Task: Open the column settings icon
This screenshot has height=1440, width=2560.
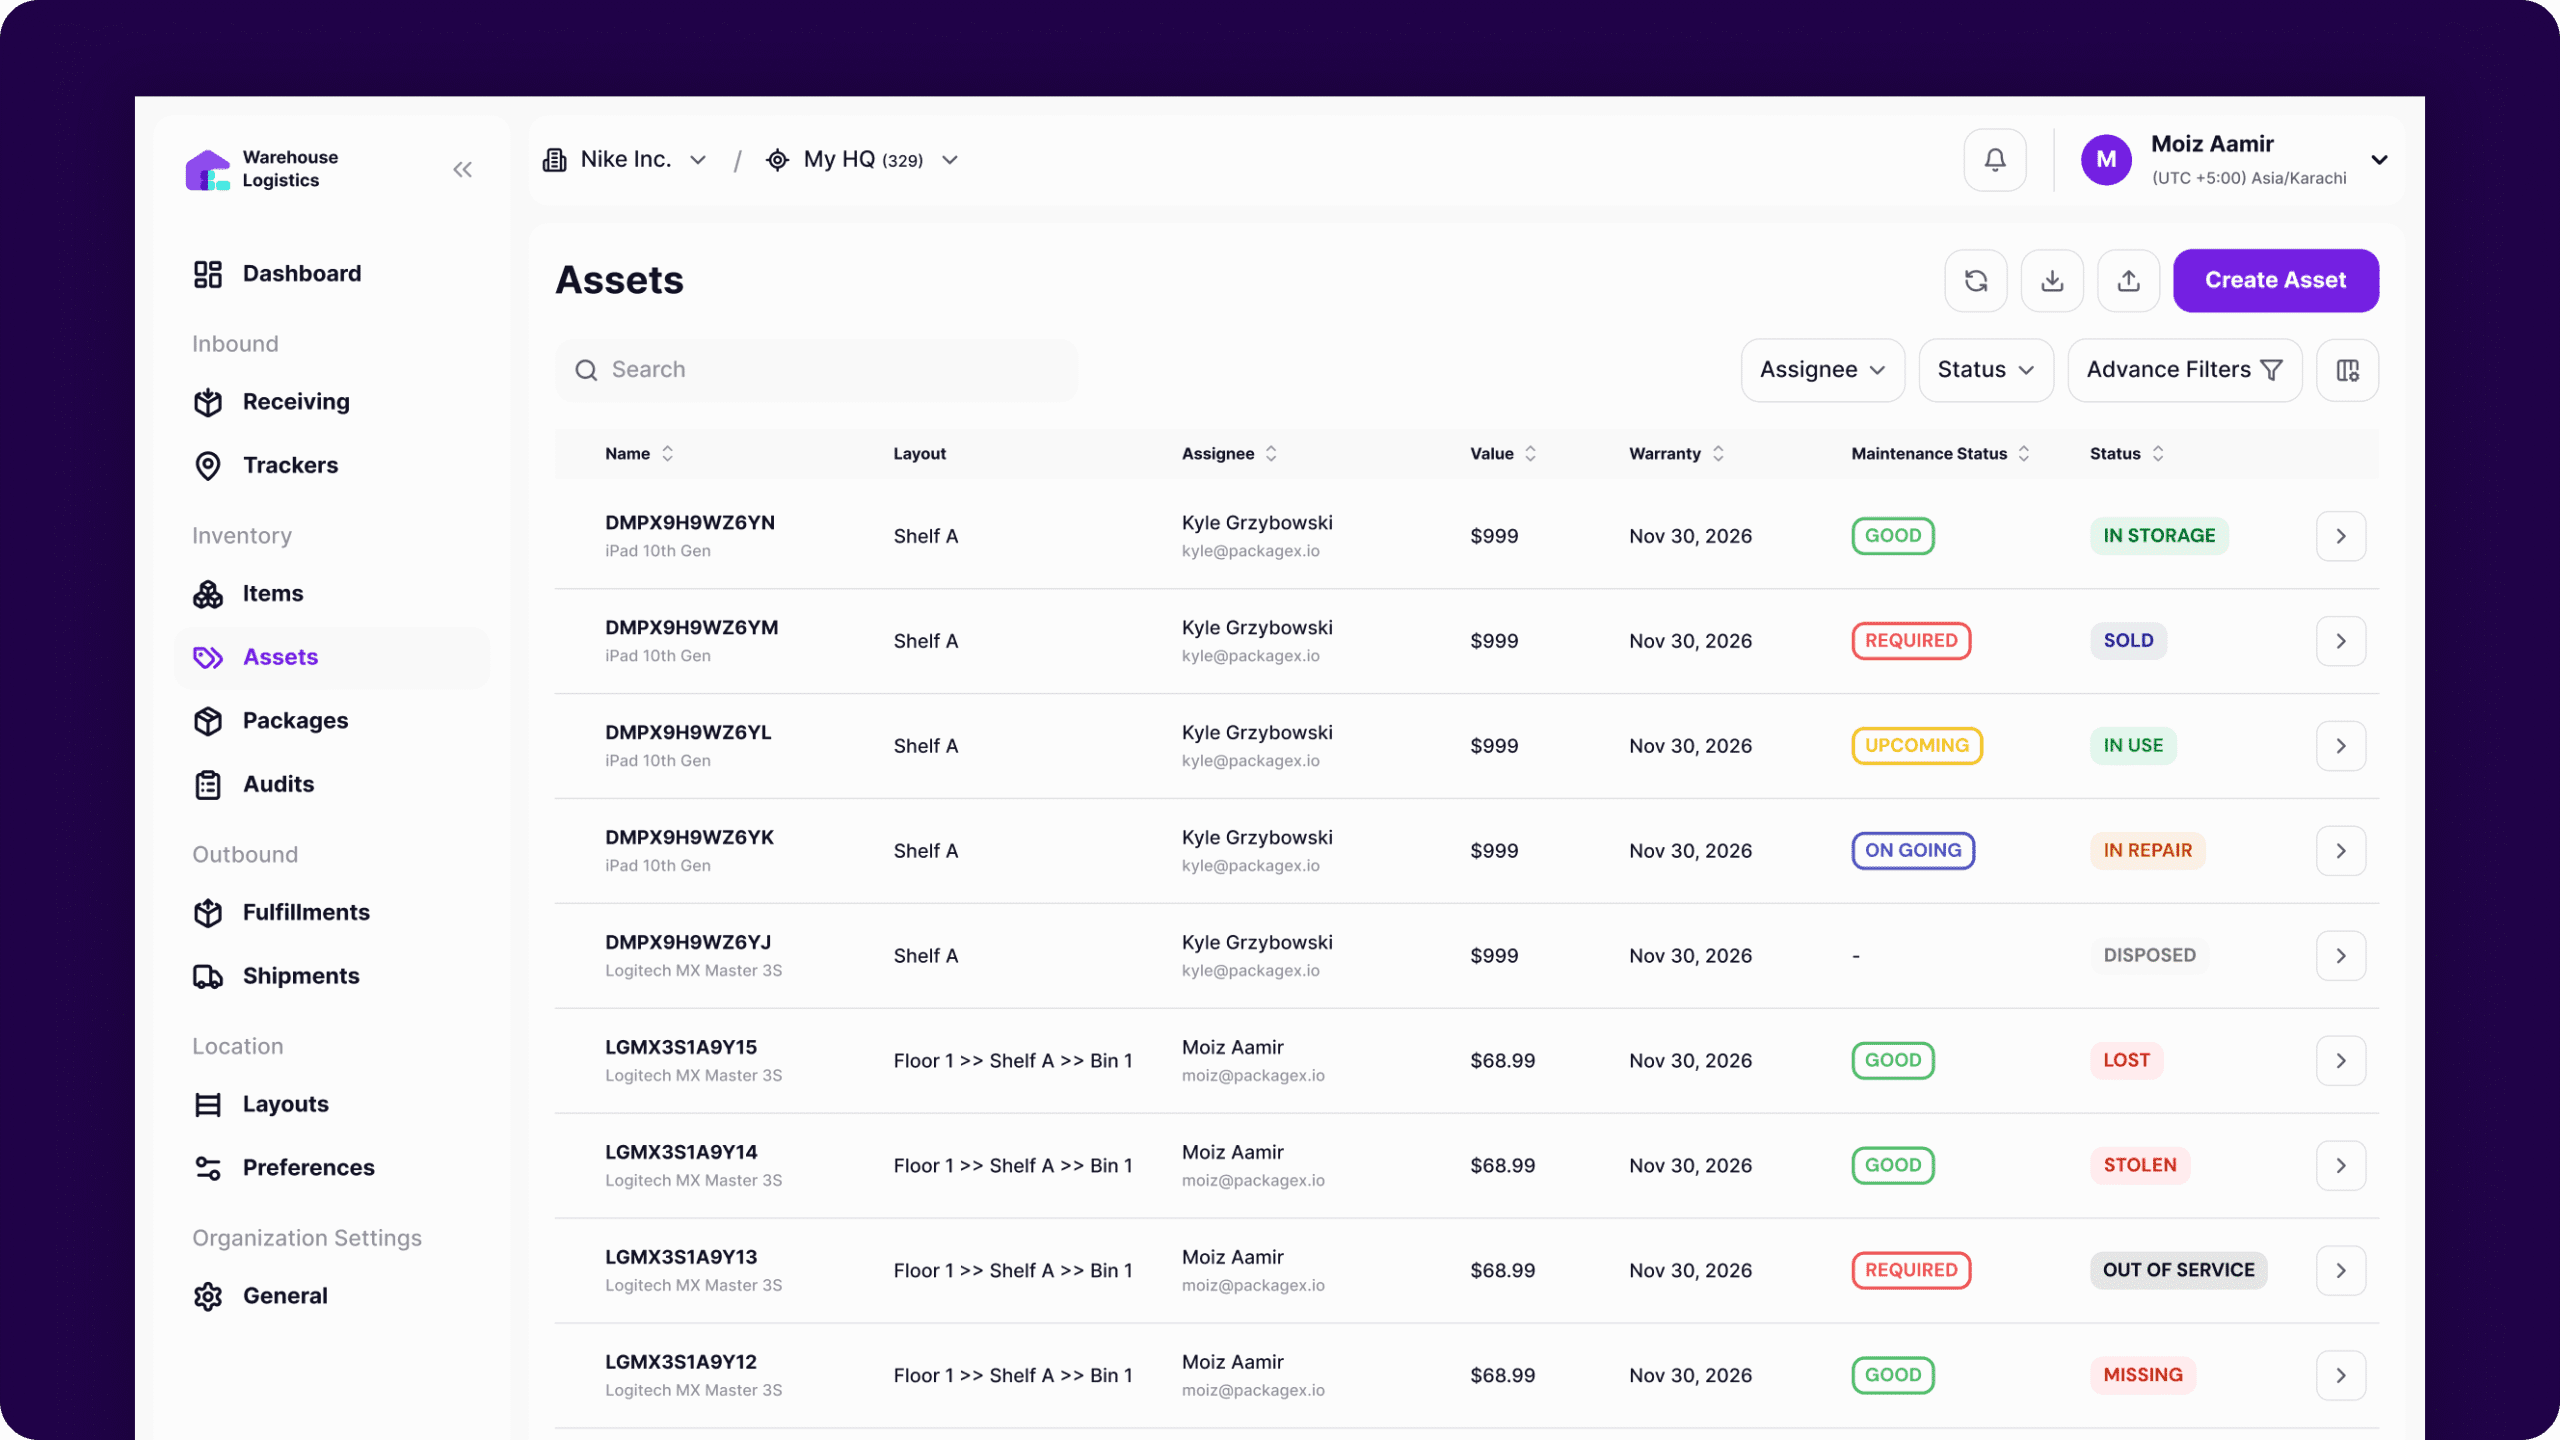Action: pos(2347,370)
